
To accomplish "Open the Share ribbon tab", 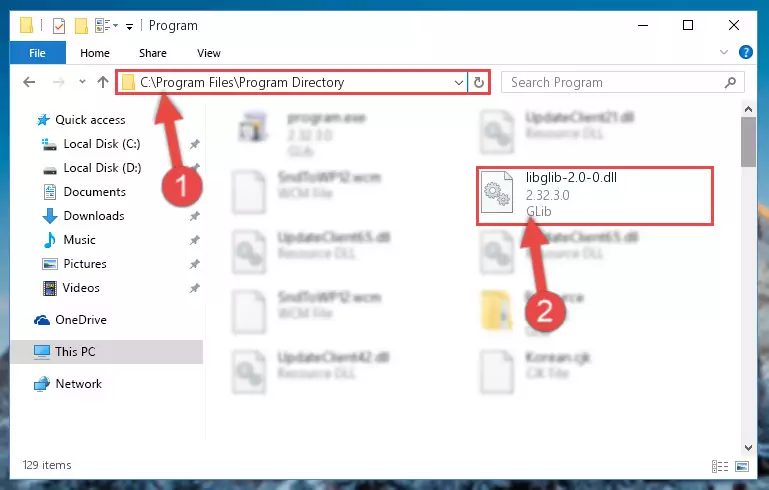I will [153, 53].
